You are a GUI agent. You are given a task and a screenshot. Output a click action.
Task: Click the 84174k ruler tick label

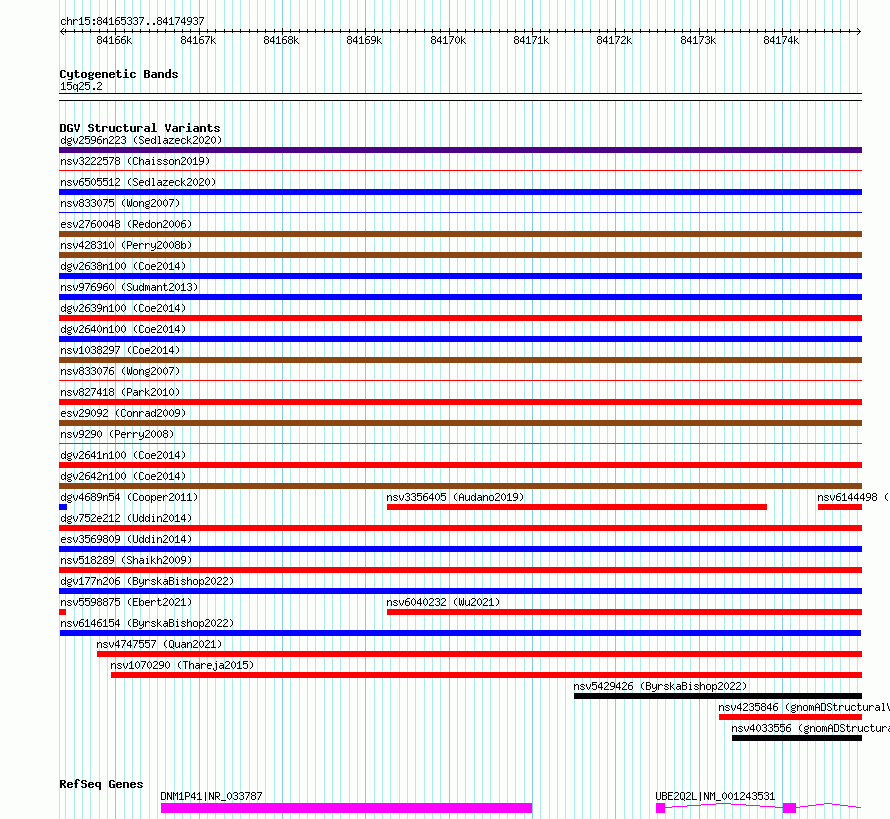point(780,40)
